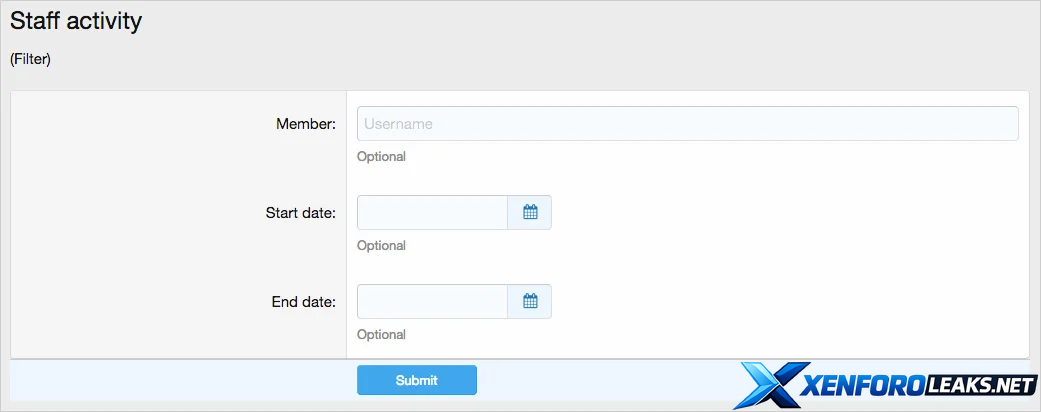Click Optional hint below End date
Image resolution: width=1041 pixels, height=412 pixels.
click(381, 335)
